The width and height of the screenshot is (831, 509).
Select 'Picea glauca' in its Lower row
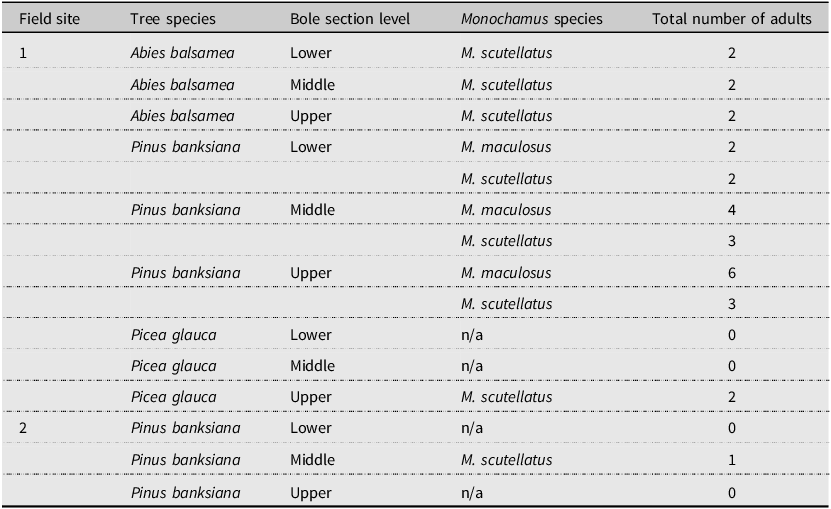tap(173, 335)
